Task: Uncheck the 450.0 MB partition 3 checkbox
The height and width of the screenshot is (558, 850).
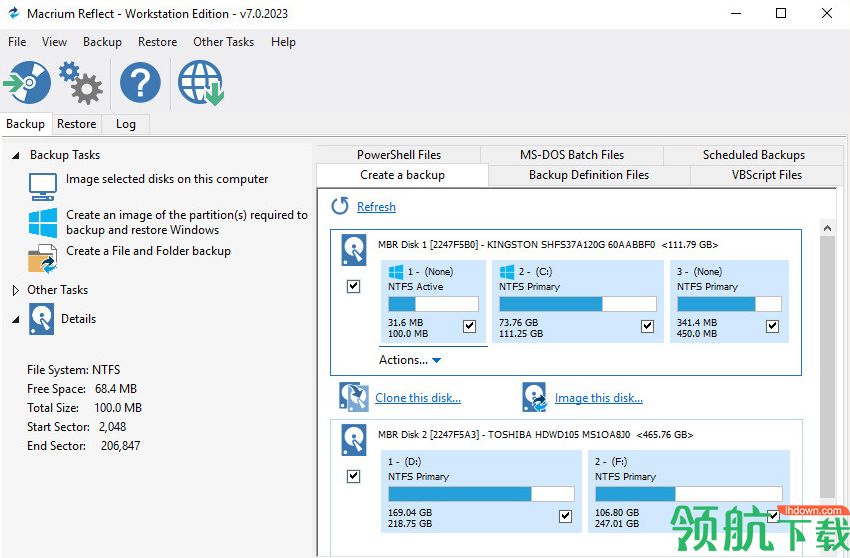Action: [x=772, y=326]
